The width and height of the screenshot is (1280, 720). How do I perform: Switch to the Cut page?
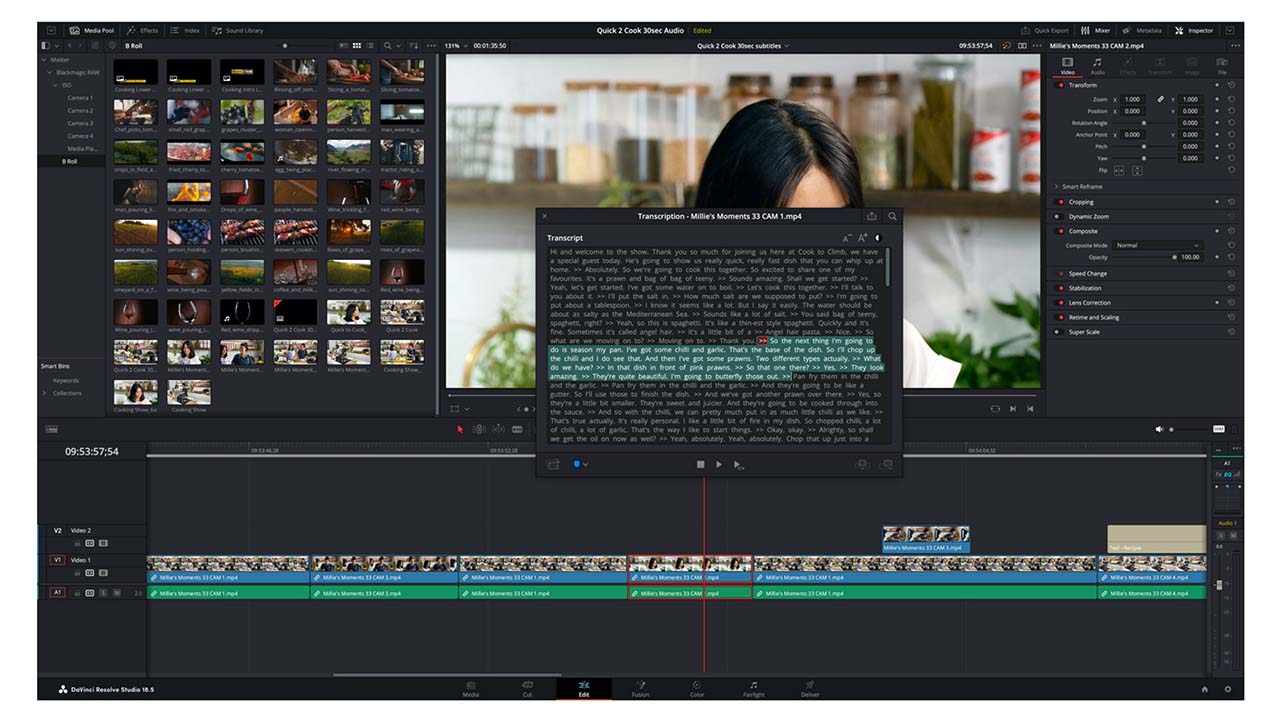pyautogui.click(x=527, y=690)
